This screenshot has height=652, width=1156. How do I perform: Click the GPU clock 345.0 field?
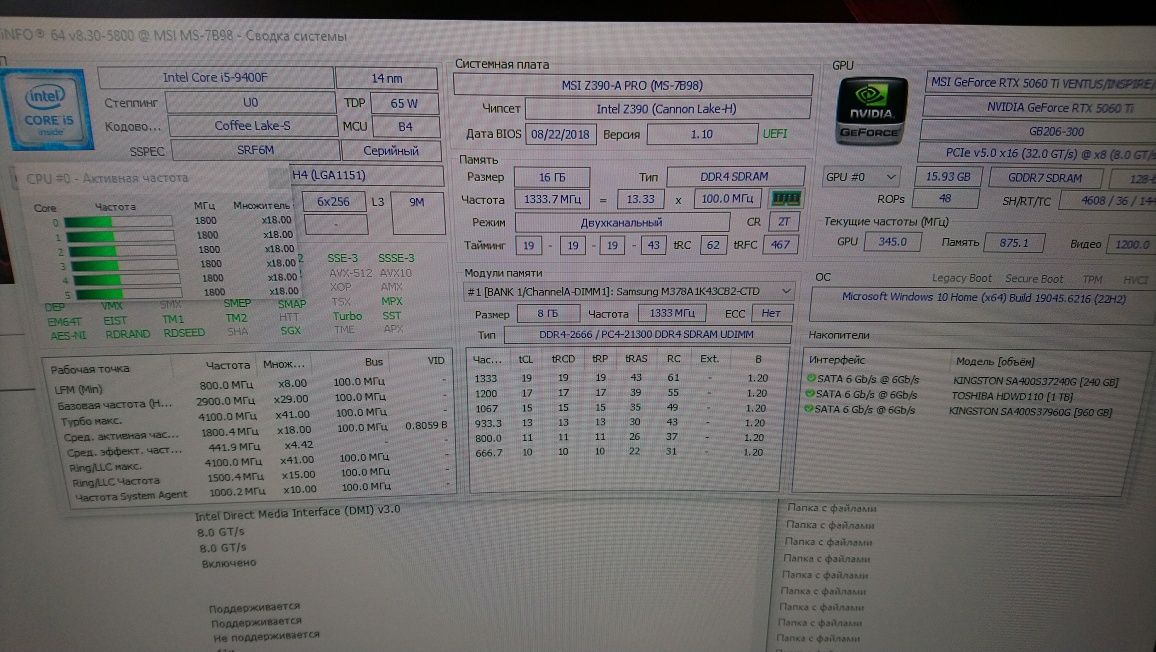click(x=892, y=242)
